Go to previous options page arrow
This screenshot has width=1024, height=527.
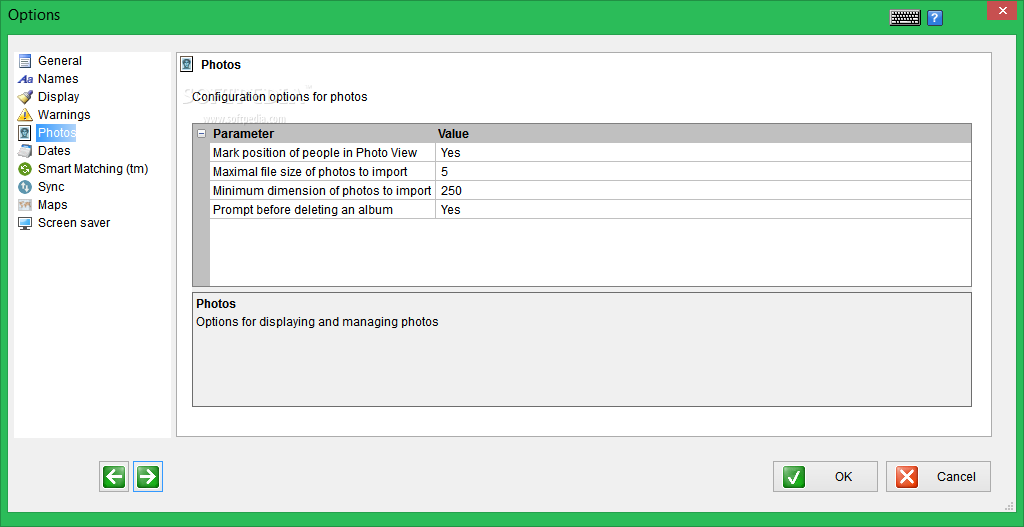click(x=114, y=477)
